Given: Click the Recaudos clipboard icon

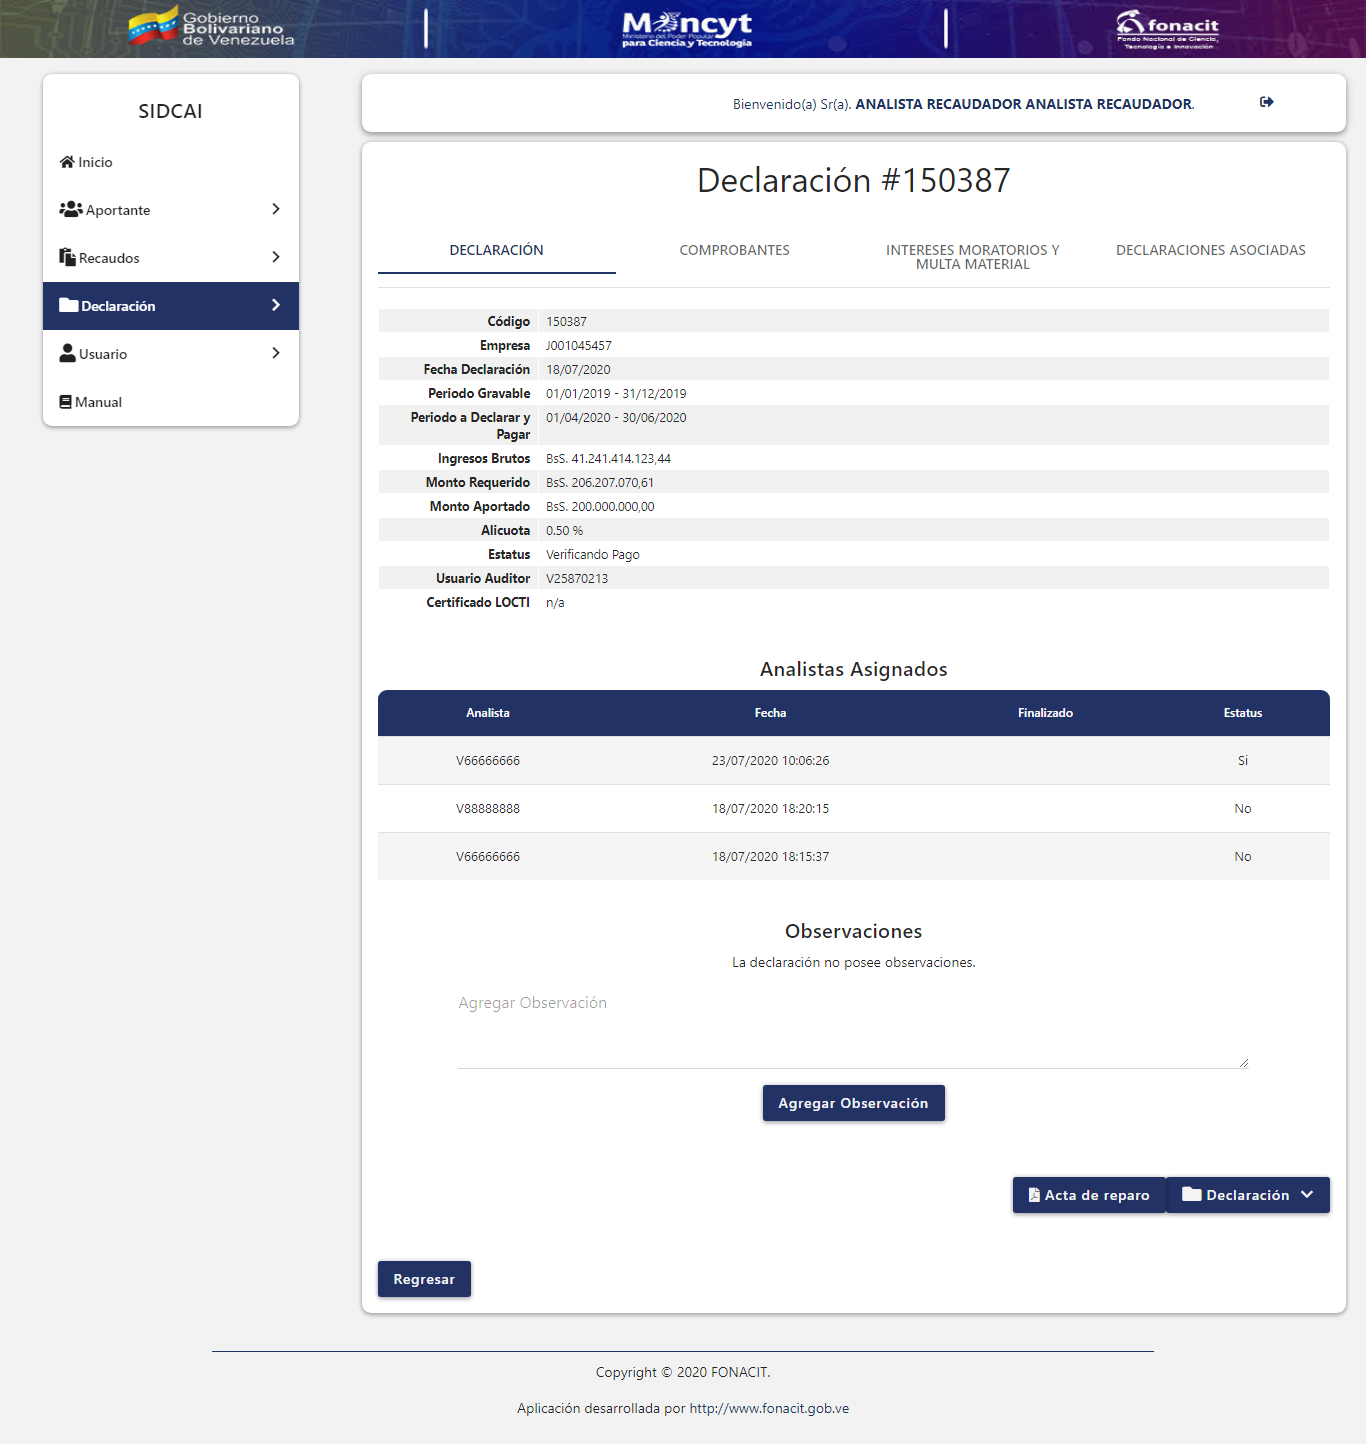Looking at the screenshot, I should [x=67, y=258].
